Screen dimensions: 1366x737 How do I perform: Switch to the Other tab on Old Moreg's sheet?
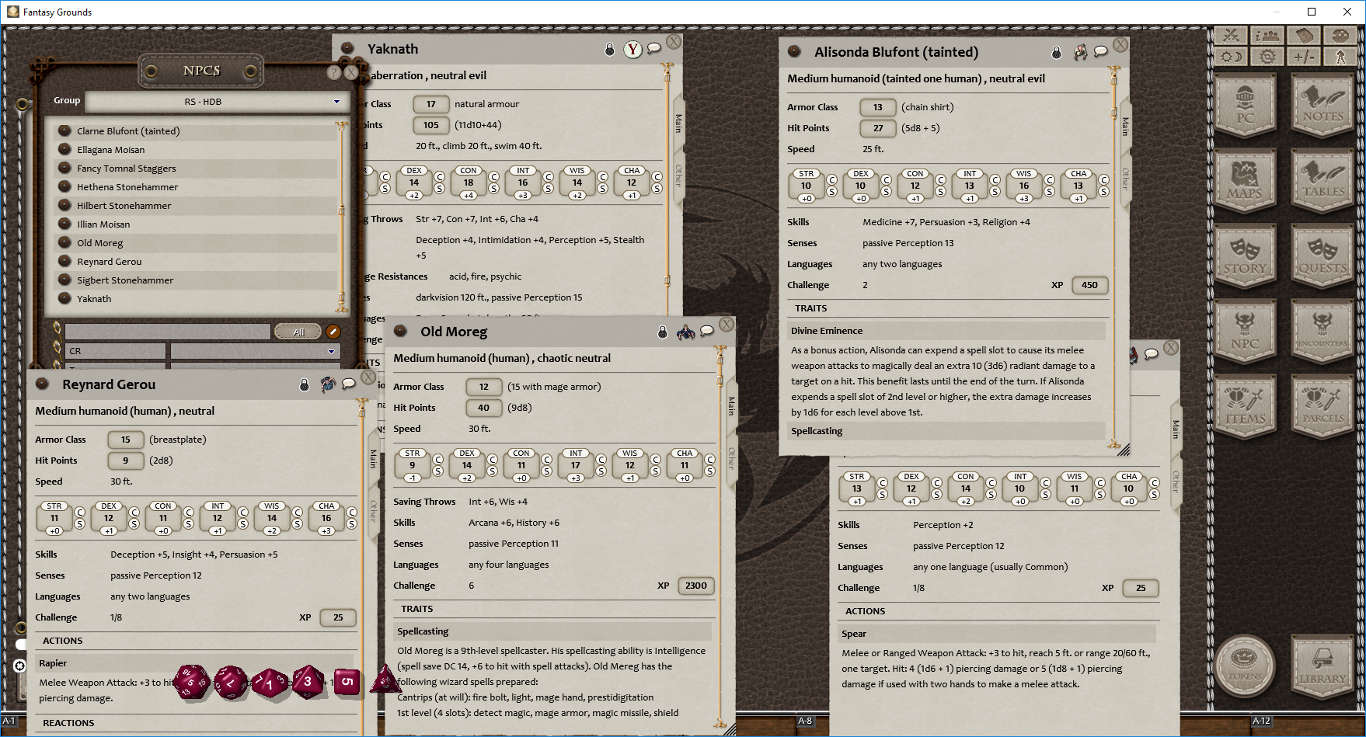[x=731, y=454]
